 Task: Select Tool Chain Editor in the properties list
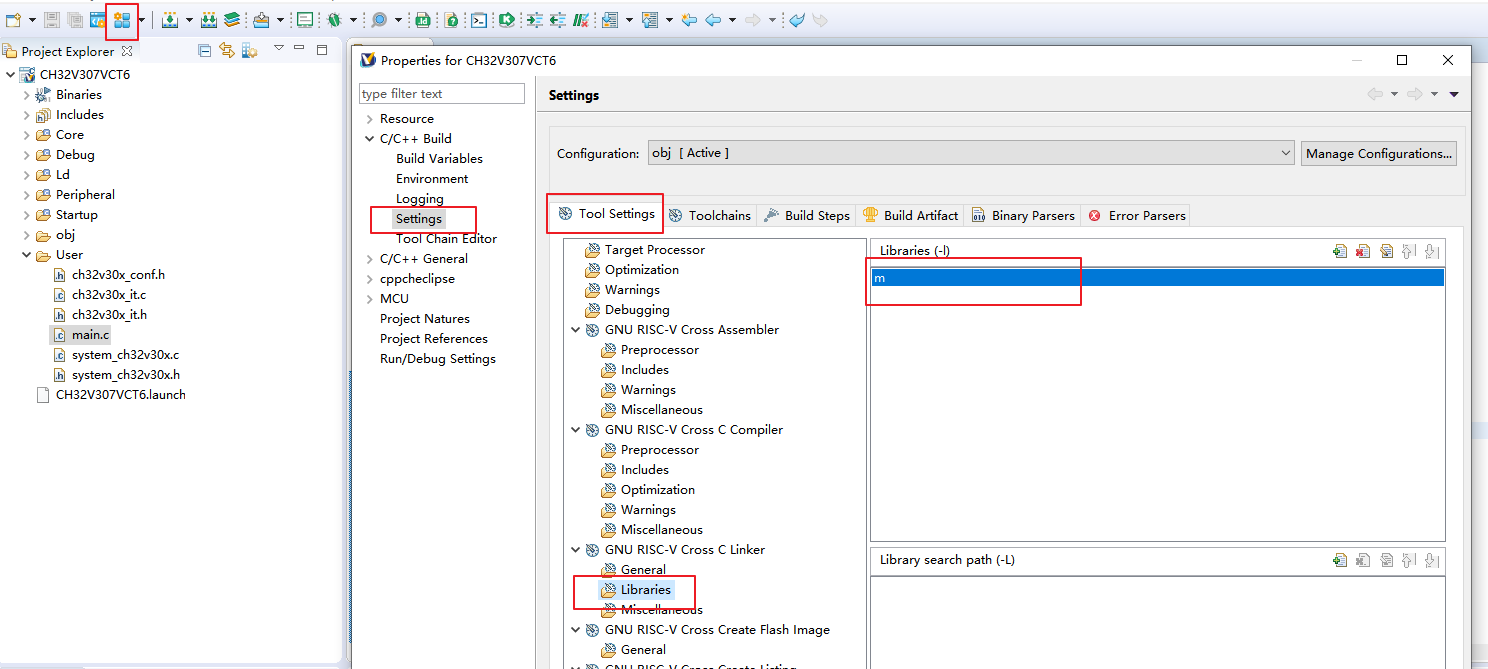click(x=446, y=239)
